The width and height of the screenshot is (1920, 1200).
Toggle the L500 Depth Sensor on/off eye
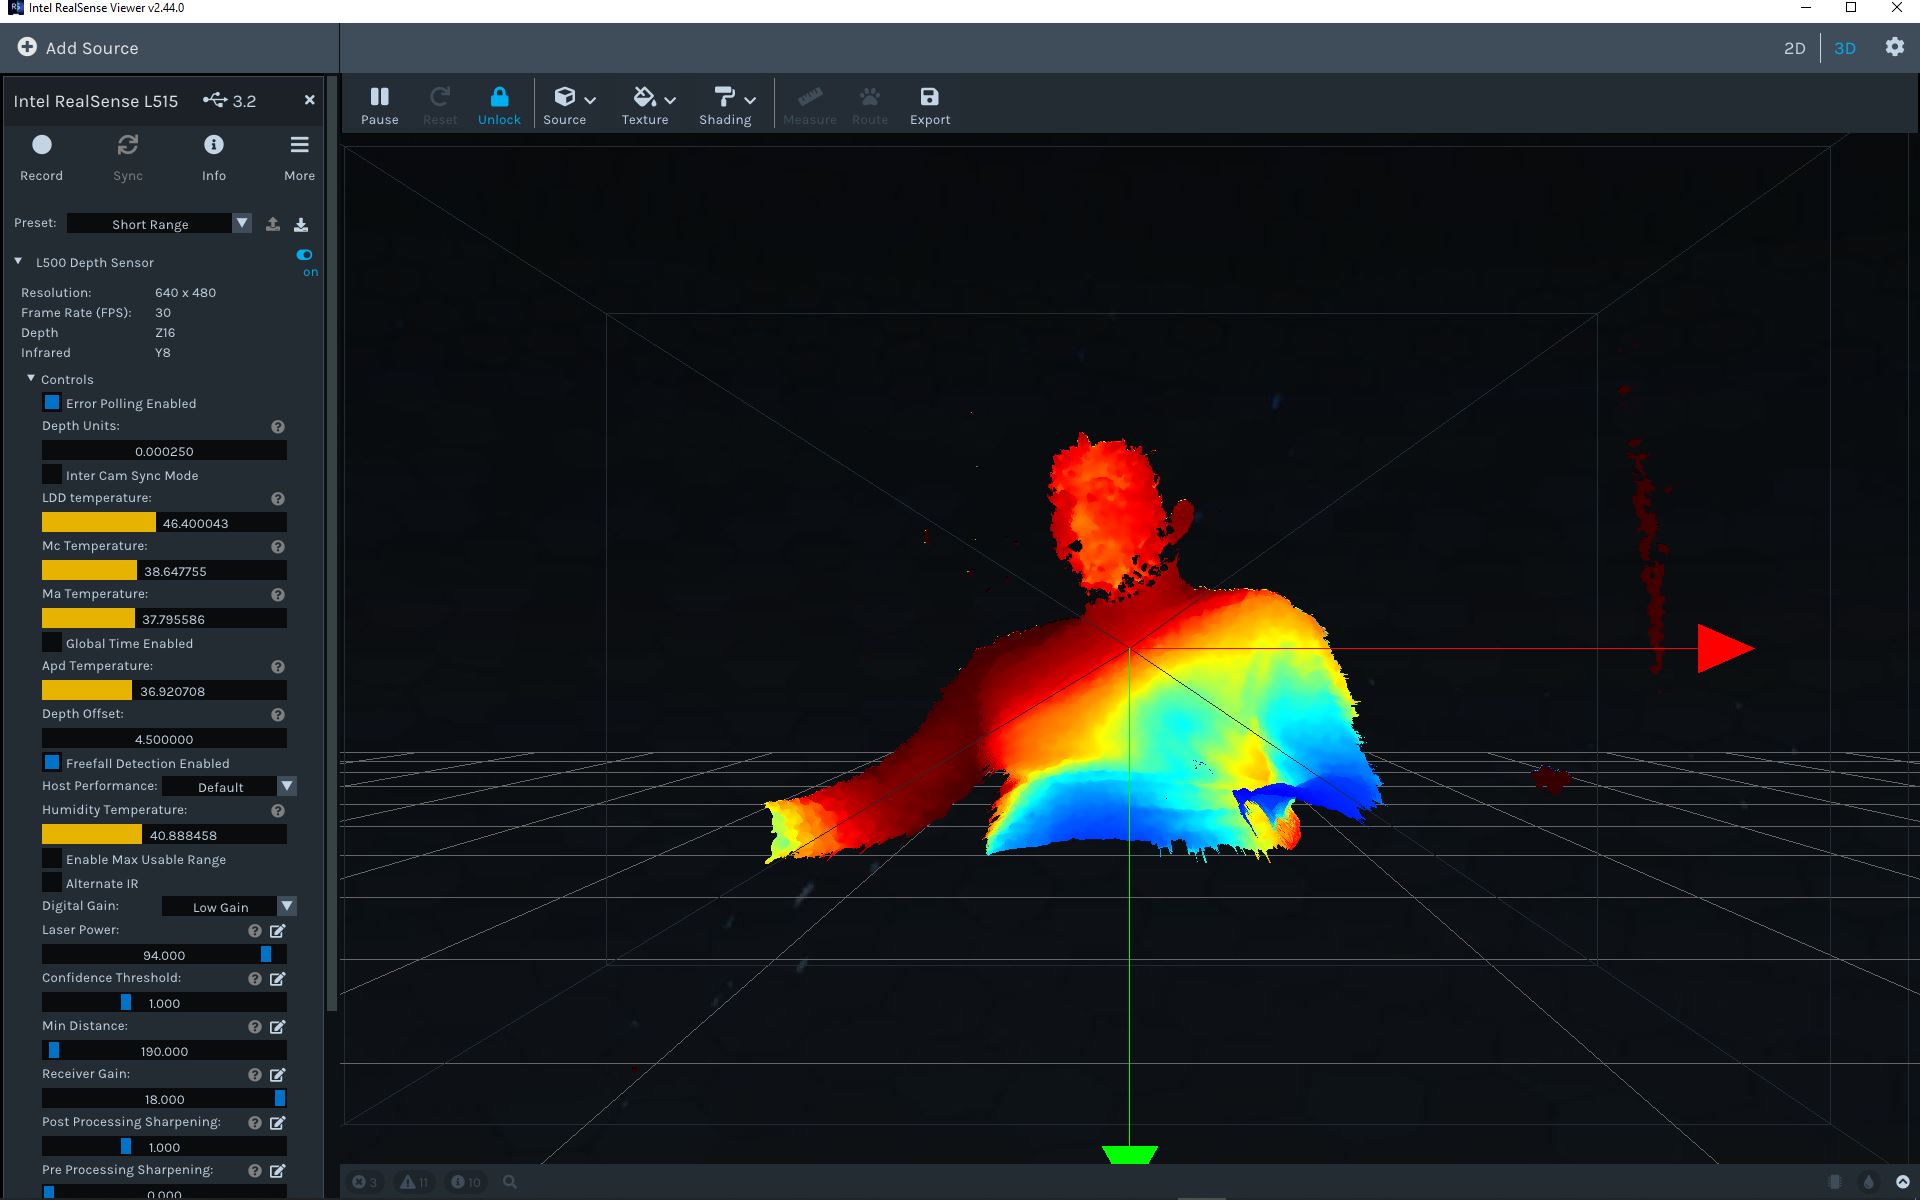pyautogui.click(x=304, y=254)
